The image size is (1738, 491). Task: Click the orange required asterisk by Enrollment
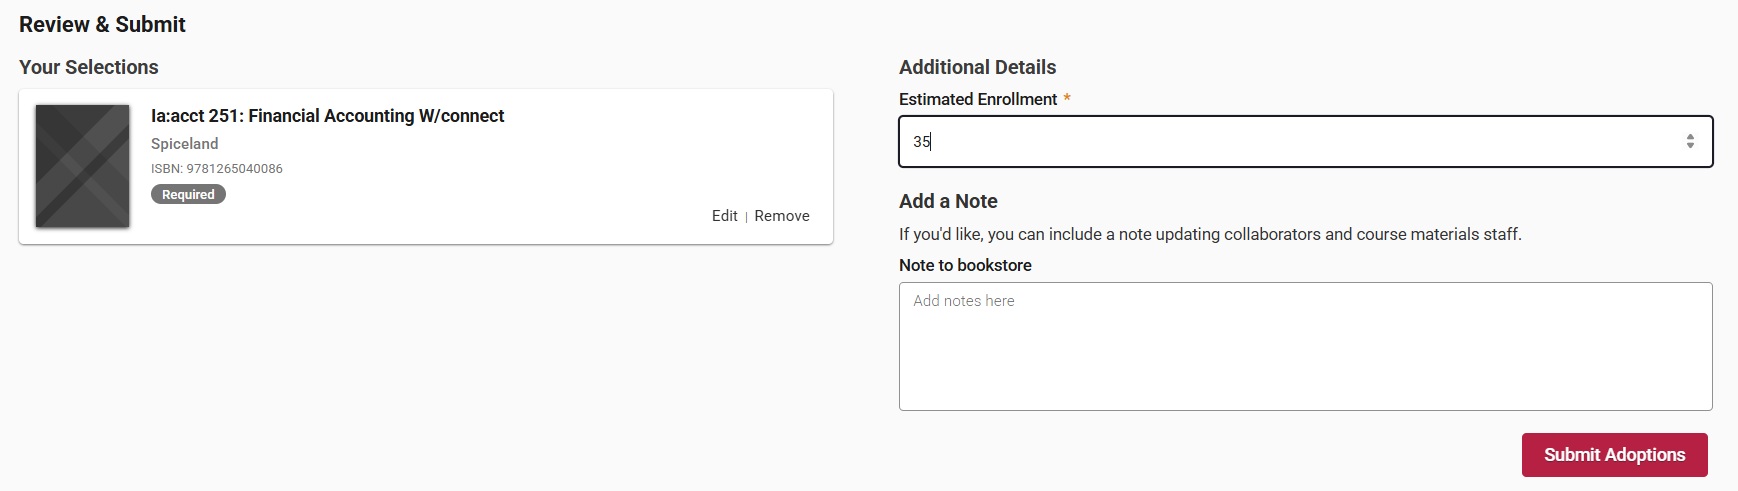[1066, 98]
